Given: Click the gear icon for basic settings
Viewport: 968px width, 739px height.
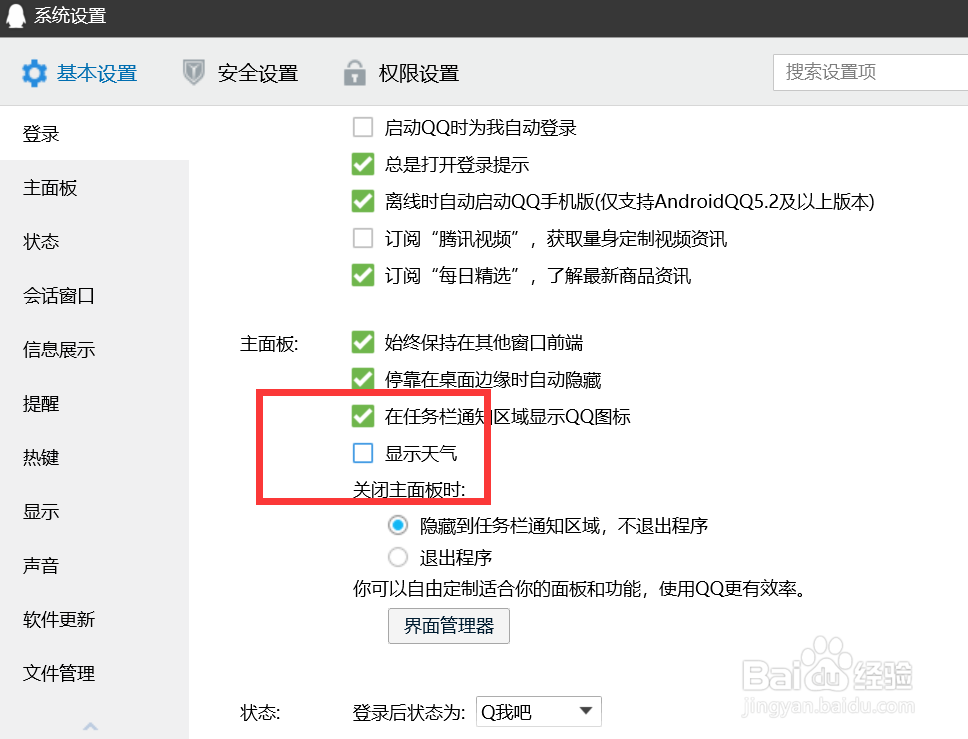Looking at the screenshot, I should pyautogui.click(x=34, y=73).
